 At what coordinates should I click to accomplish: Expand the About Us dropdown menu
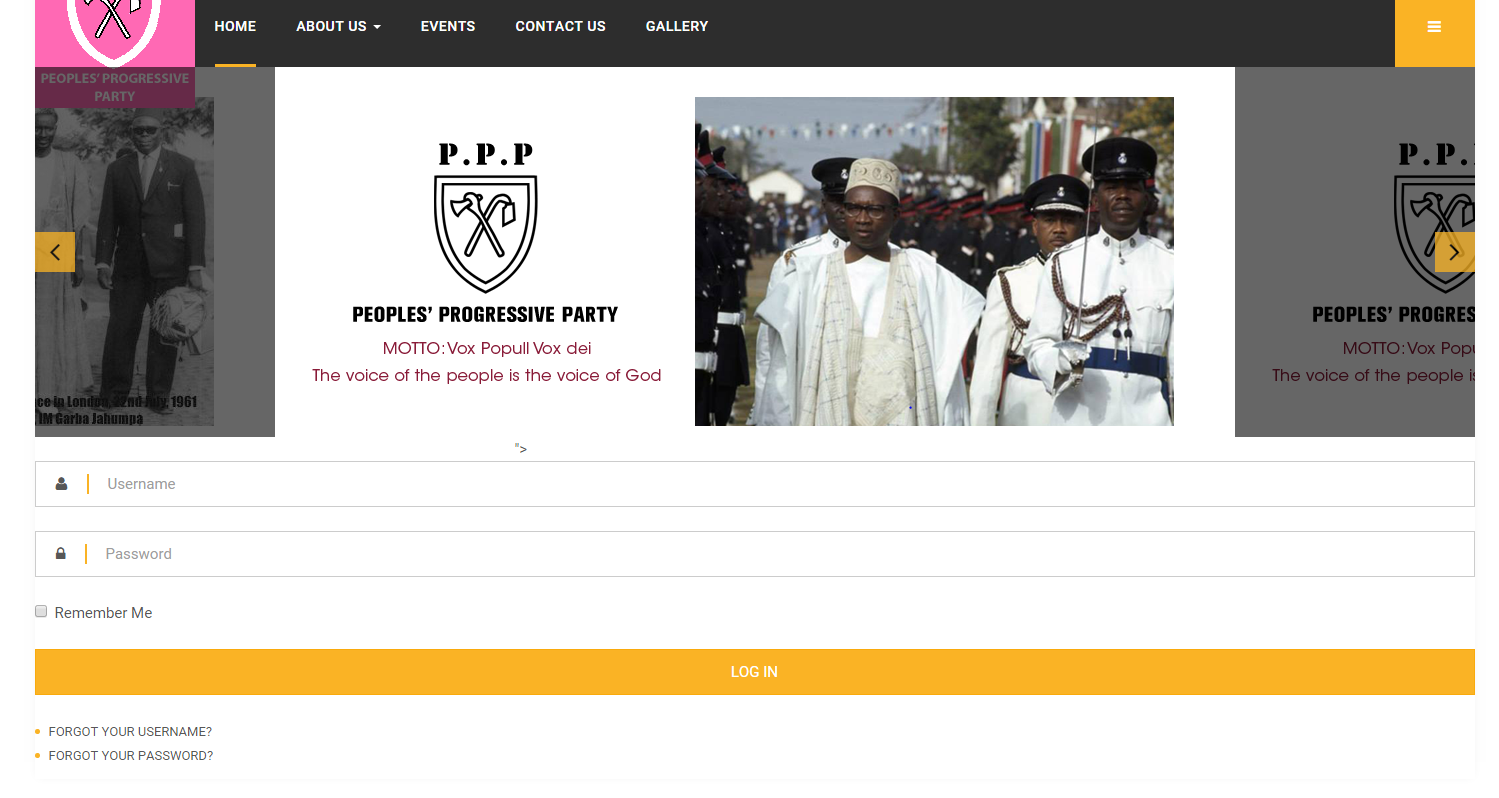coord(338,27)
